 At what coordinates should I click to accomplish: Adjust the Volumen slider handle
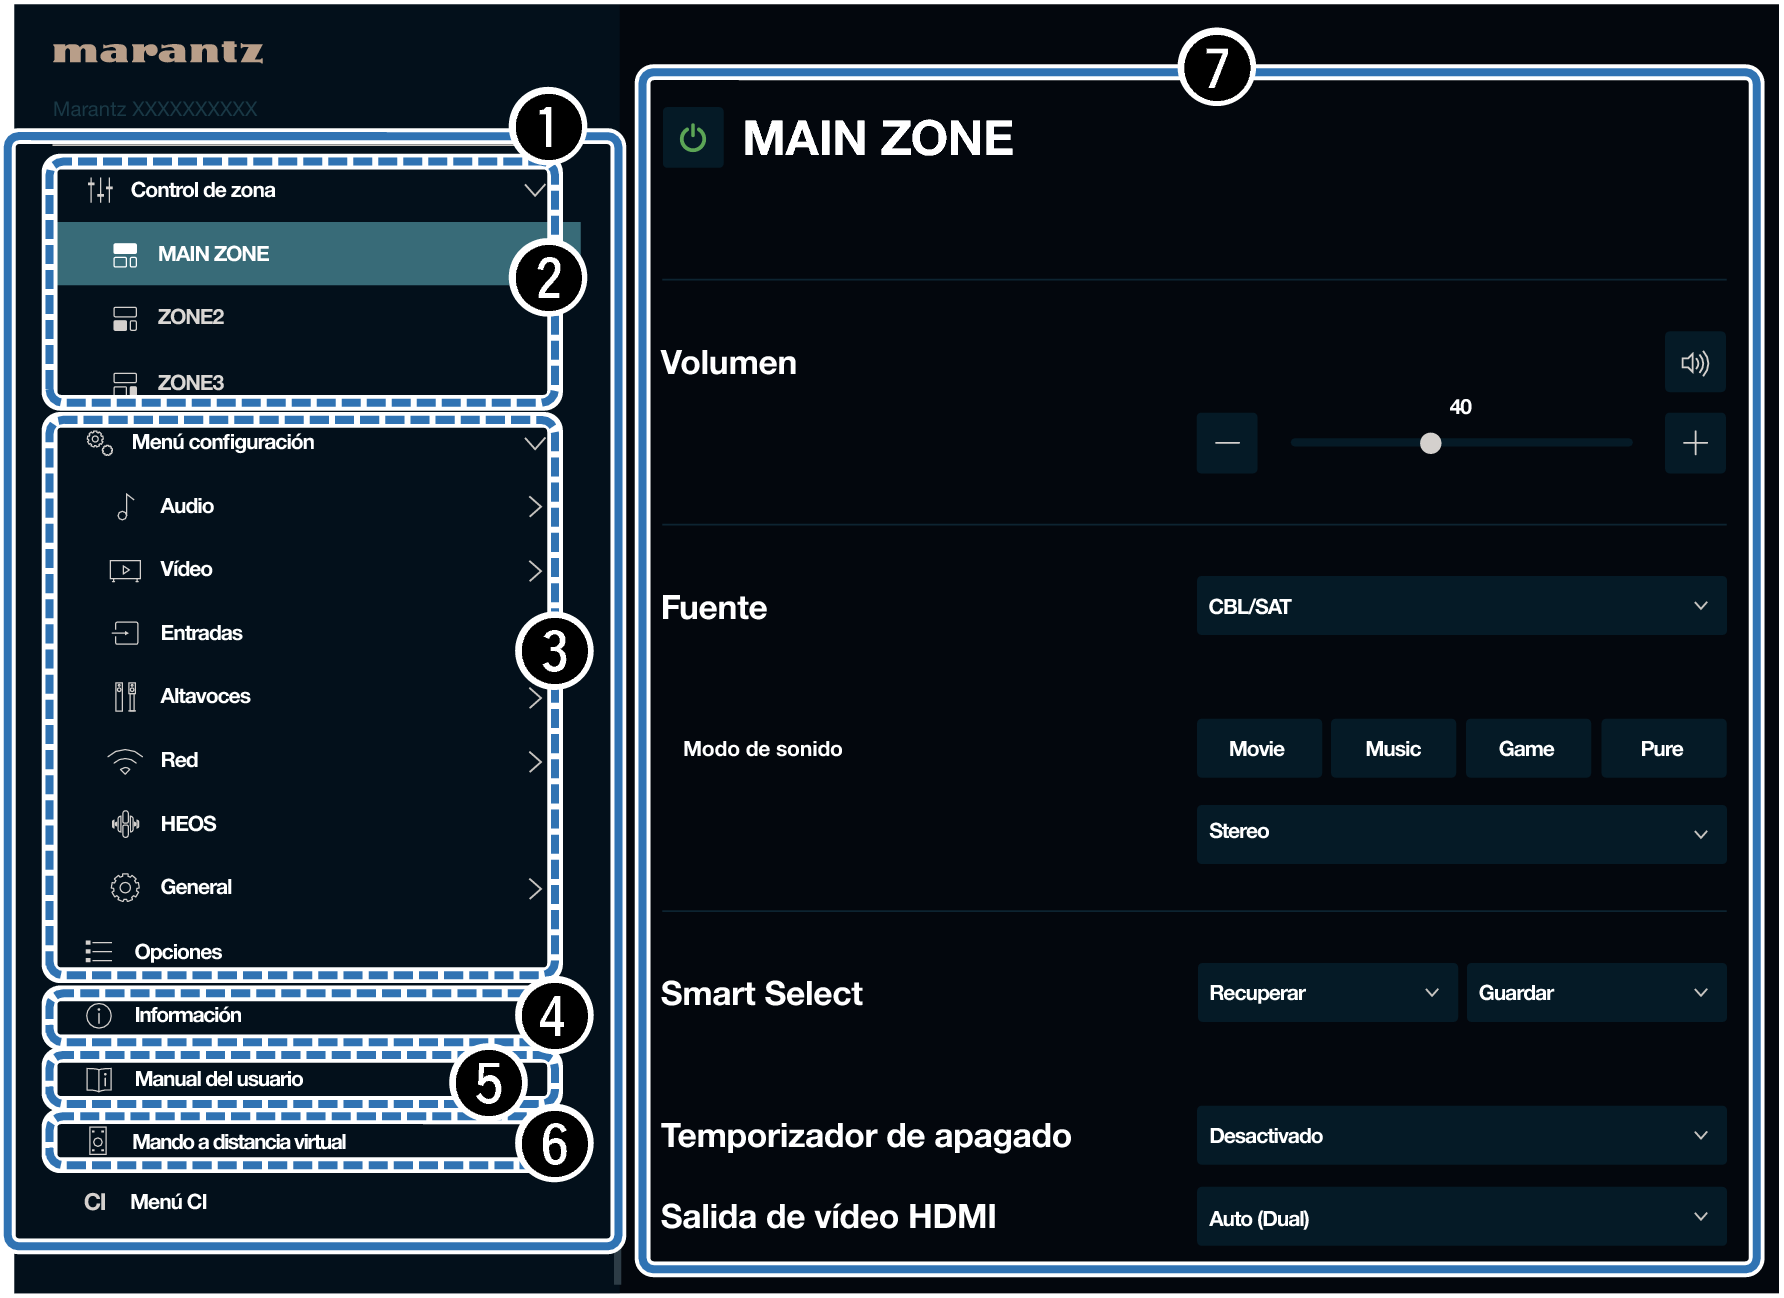pyautogui.click(x=1431, y=443)
